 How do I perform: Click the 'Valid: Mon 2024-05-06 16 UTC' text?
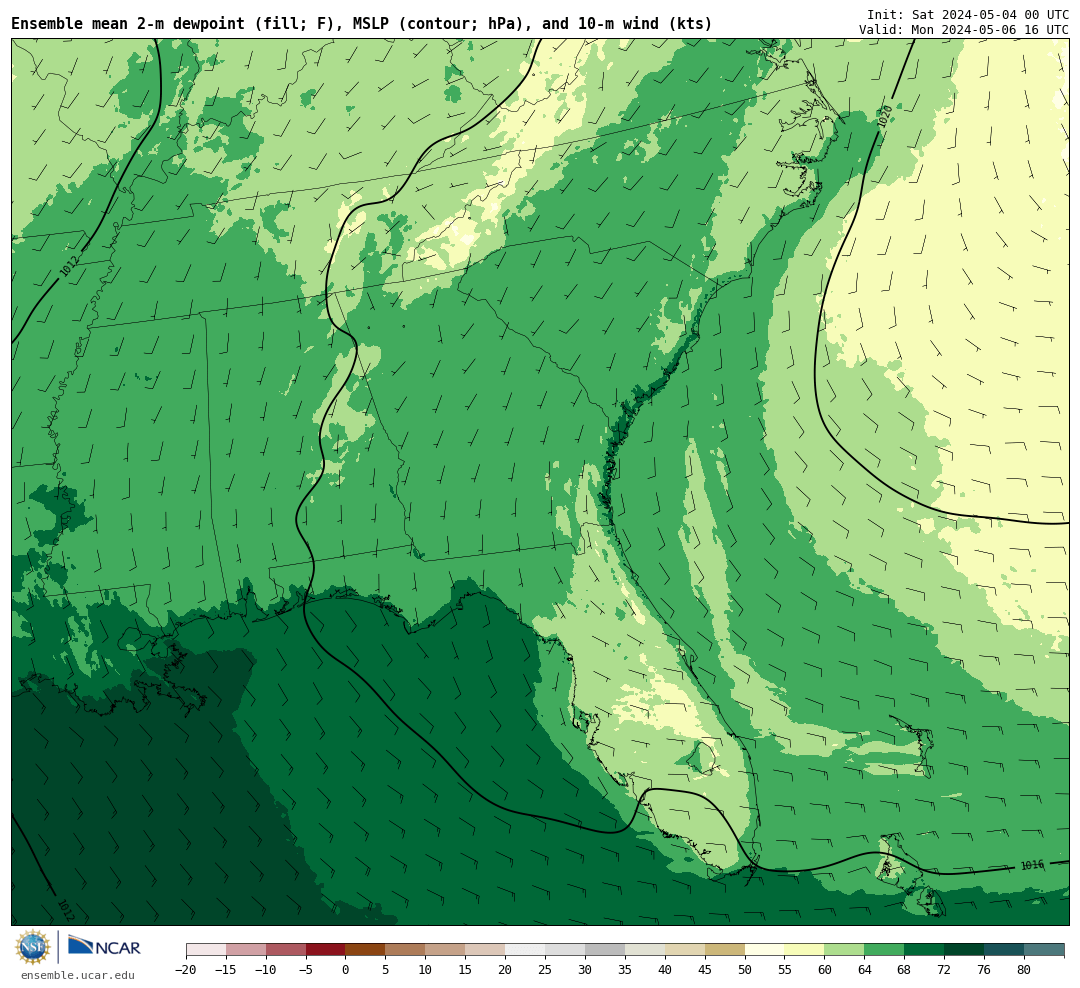pyautogui.click(x=964, y=30)
